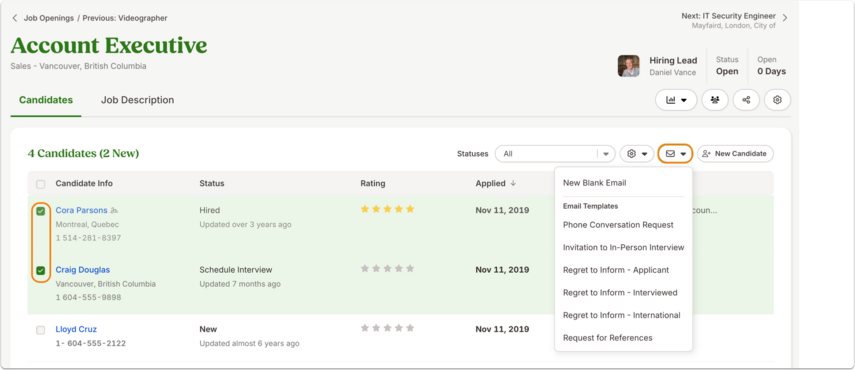Switch to the Job Description tab
This screenshot has height=370, width=855.
click(x=137, y=100)
